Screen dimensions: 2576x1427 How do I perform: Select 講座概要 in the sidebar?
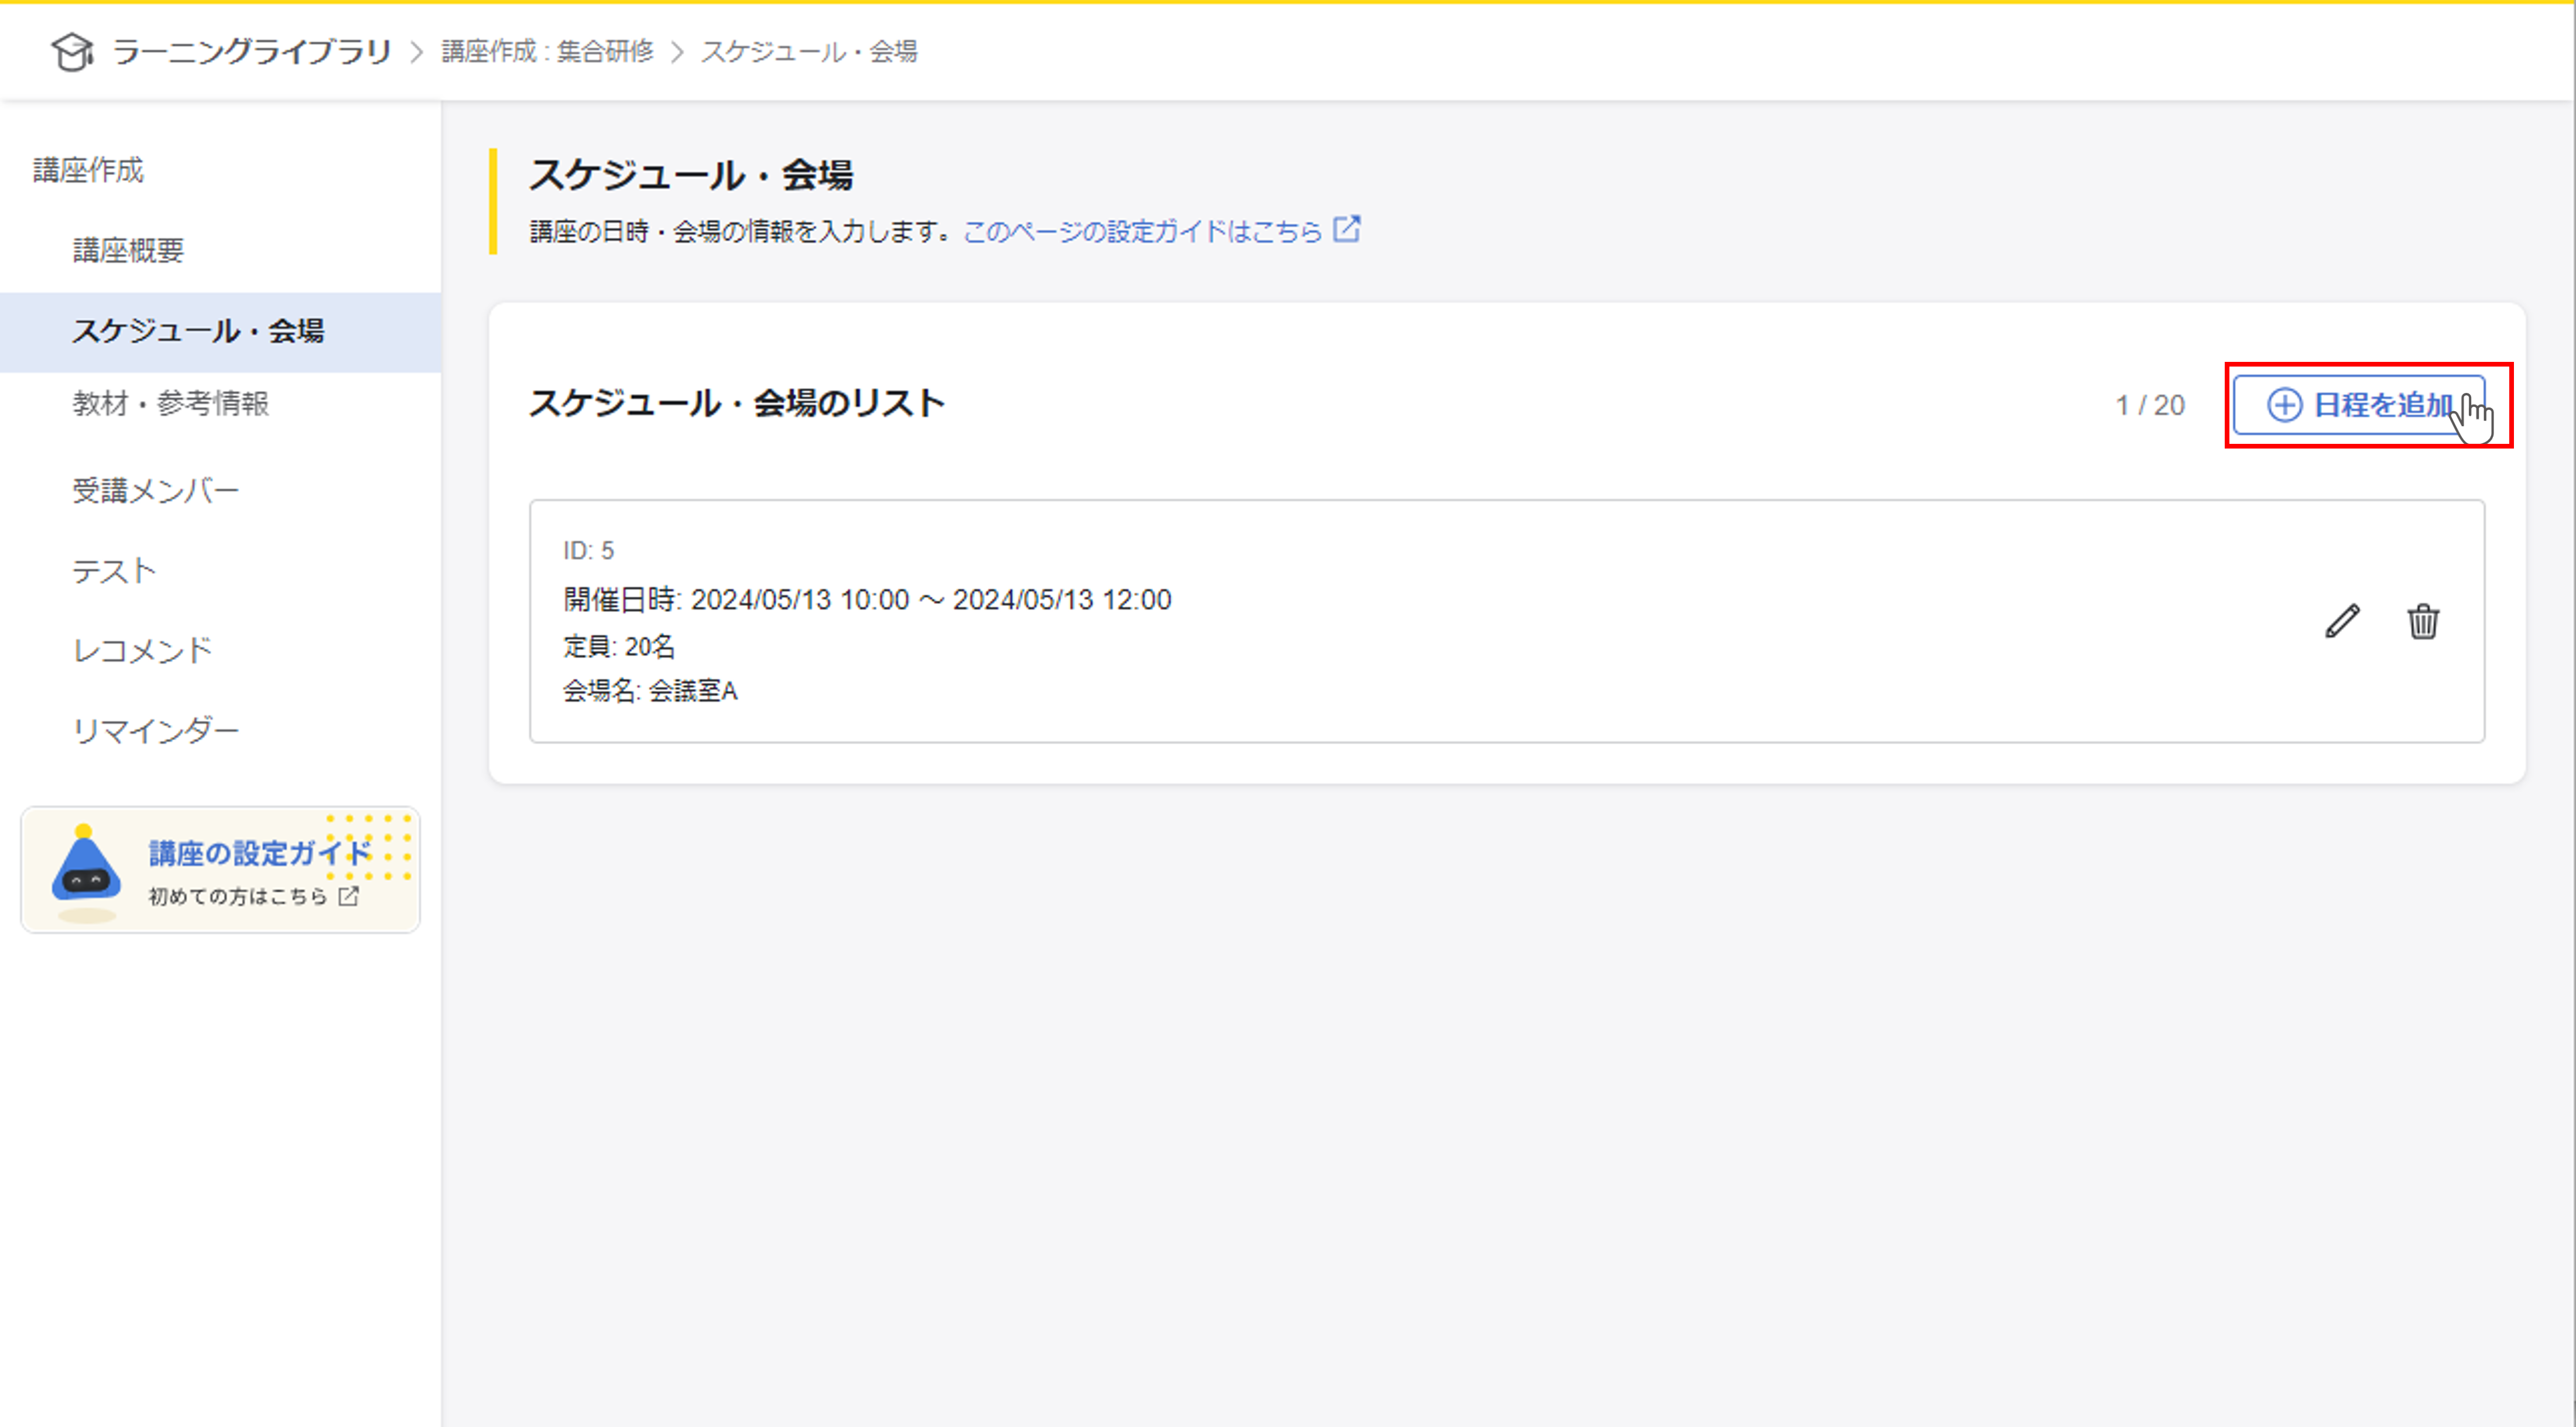[128, 250]
